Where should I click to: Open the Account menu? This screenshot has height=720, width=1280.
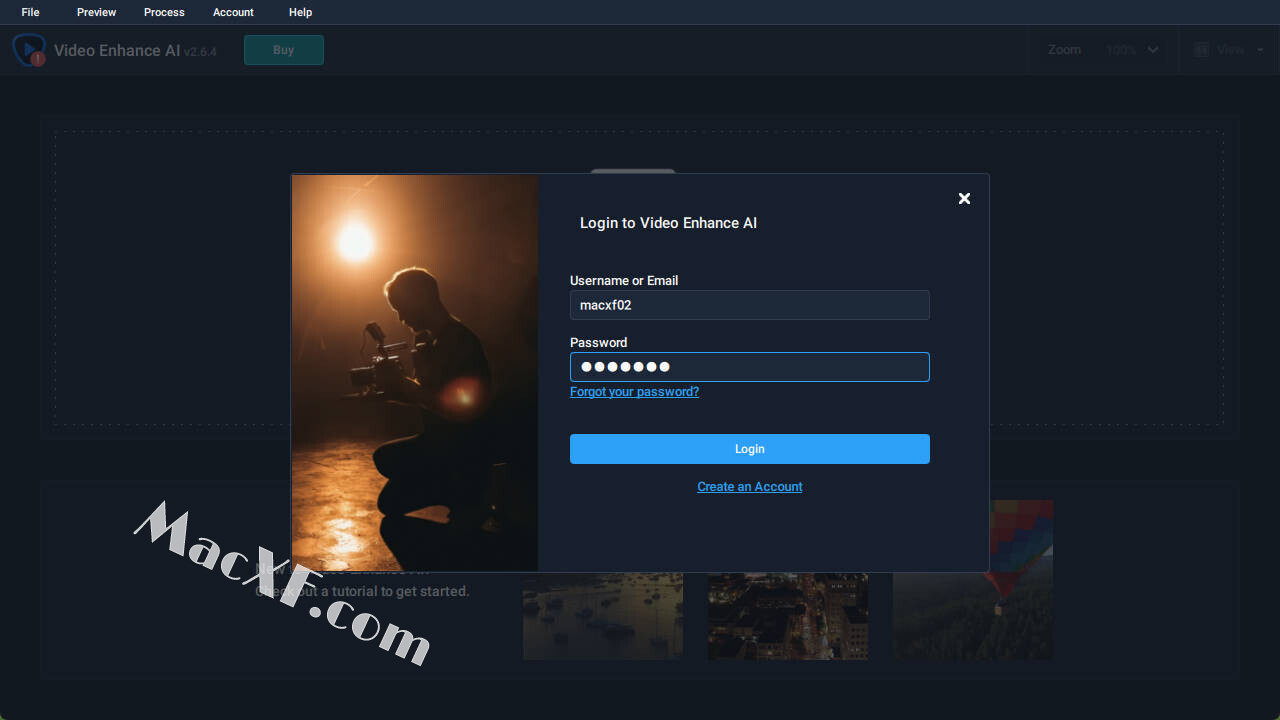click(233, 12)
